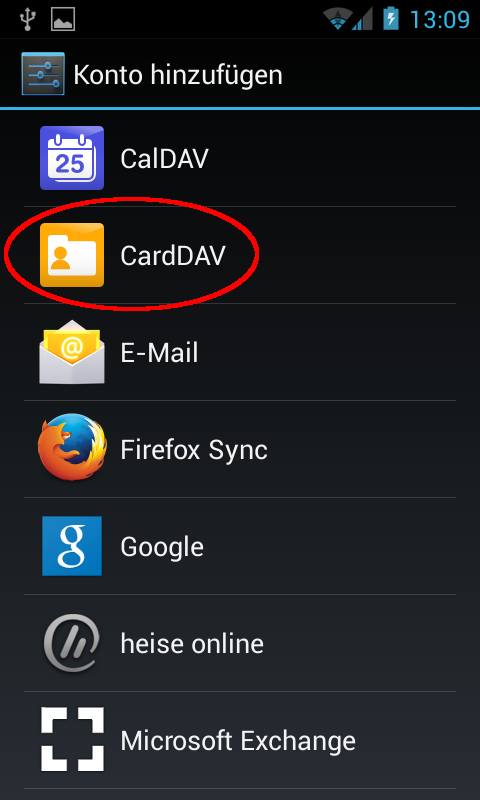Tap the E-Mail envelope icon

pos(72,352)
